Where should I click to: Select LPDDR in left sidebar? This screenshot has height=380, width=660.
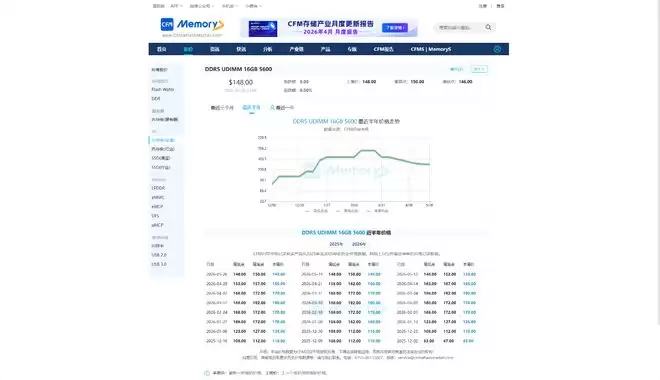[x=158, y=188]
